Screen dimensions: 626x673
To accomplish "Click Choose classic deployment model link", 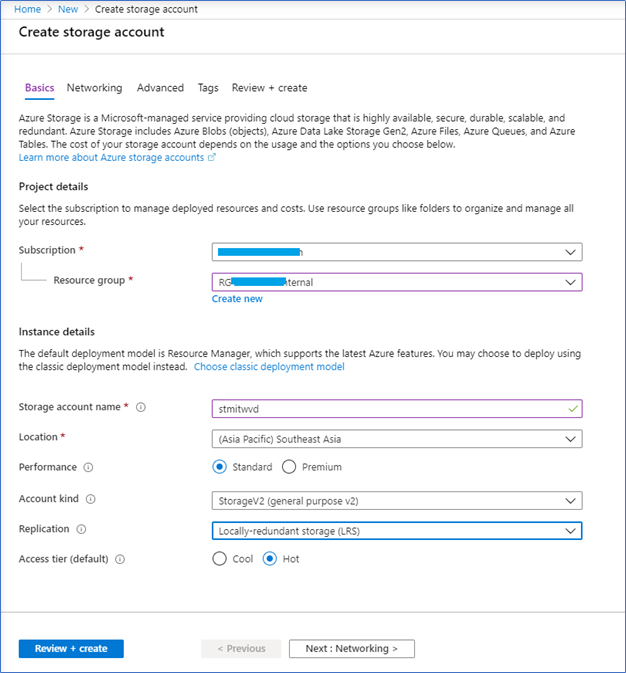I will (x=269, y=367).
